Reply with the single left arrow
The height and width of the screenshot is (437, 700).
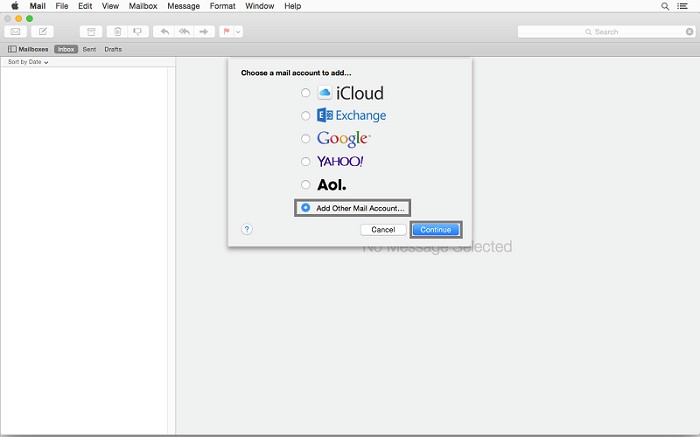pyautogui.click(x=164, y=32)
